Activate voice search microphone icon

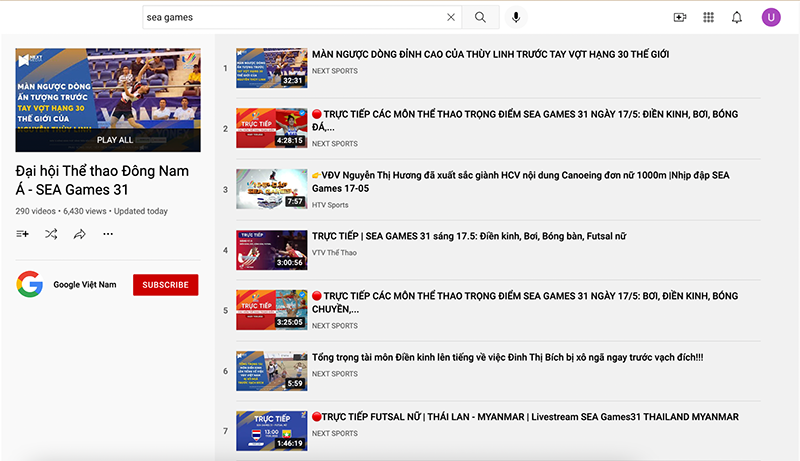click(x=516, y=17)
